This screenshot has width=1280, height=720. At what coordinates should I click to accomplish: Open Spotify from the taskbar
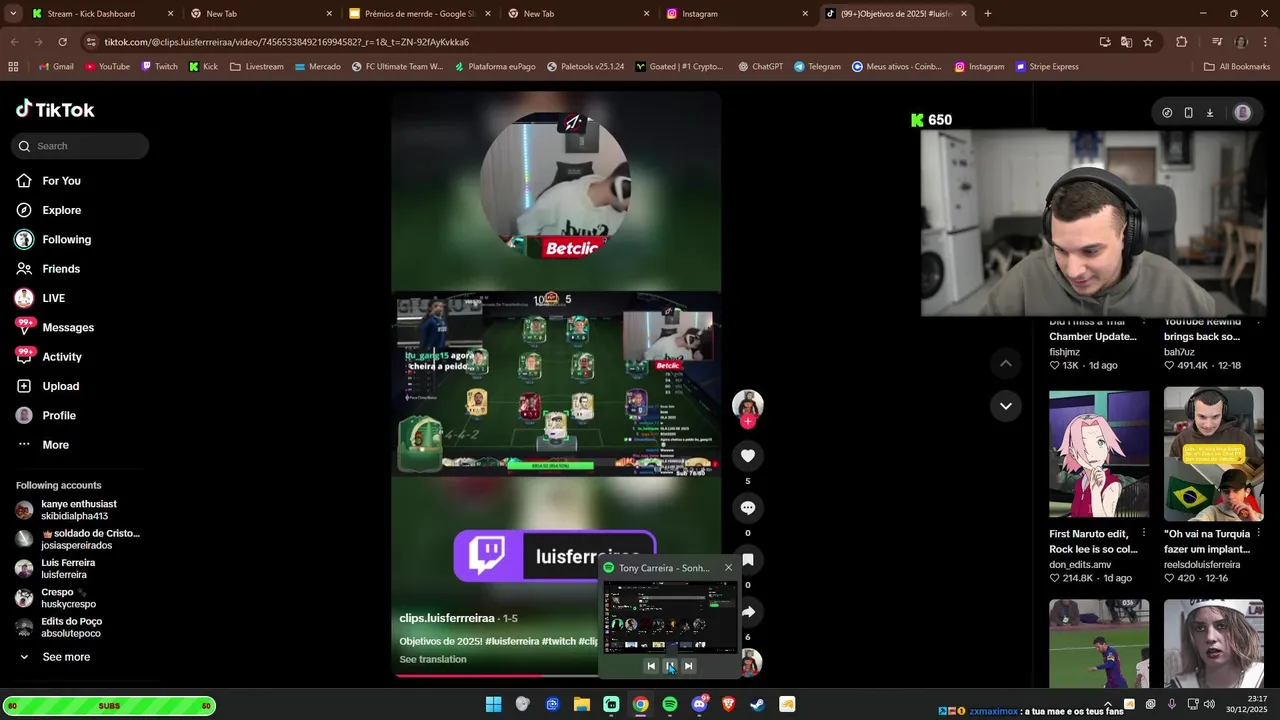[670, 704]
